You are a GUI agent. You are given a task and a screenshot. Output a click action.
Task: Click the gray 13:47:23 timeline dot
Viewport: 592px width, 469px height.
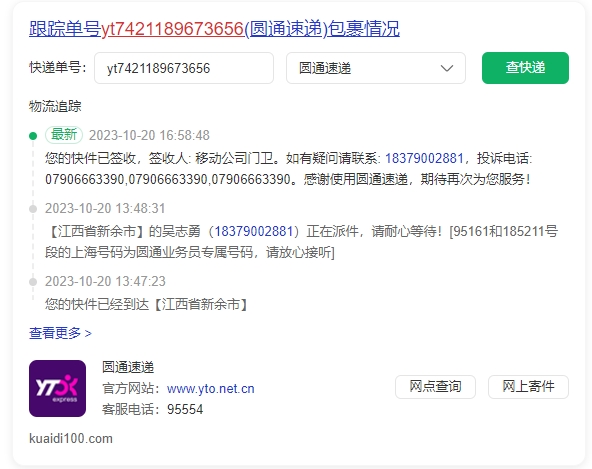click(x=33, y=282)
